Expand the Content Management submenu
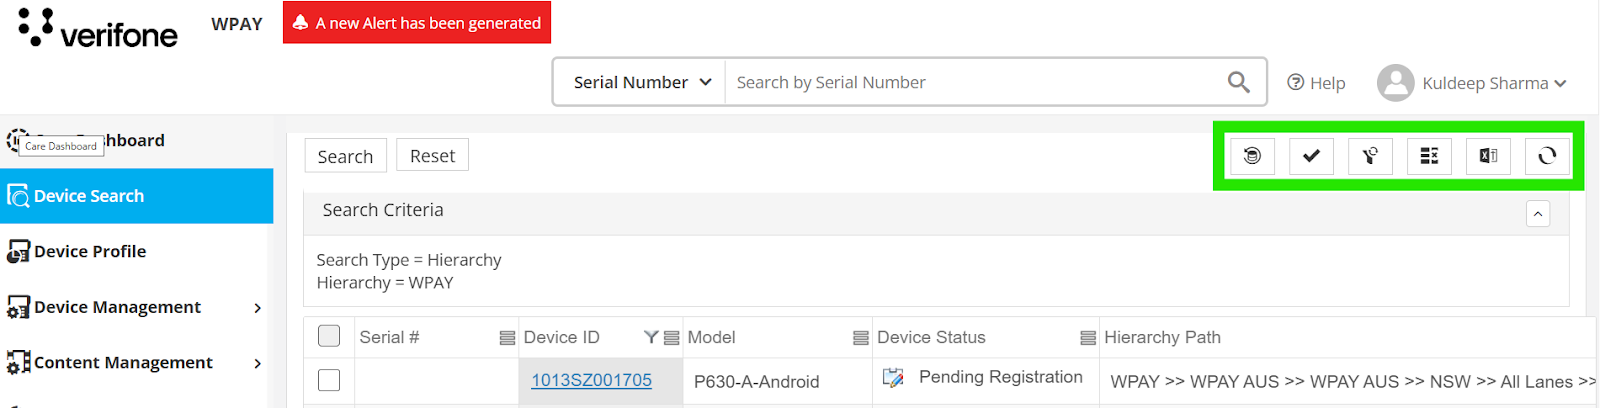This screenshot has height=408, width=1600. 257,363
